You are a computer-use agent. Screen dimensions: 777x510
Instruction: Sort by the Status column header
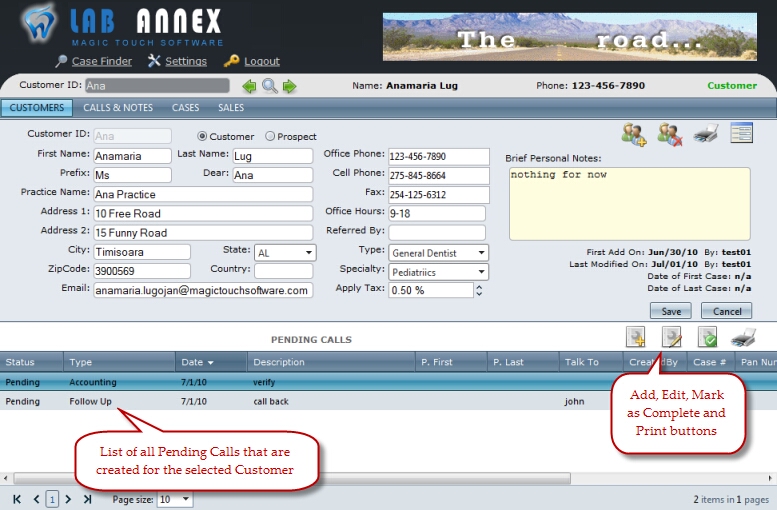[31, 362]
